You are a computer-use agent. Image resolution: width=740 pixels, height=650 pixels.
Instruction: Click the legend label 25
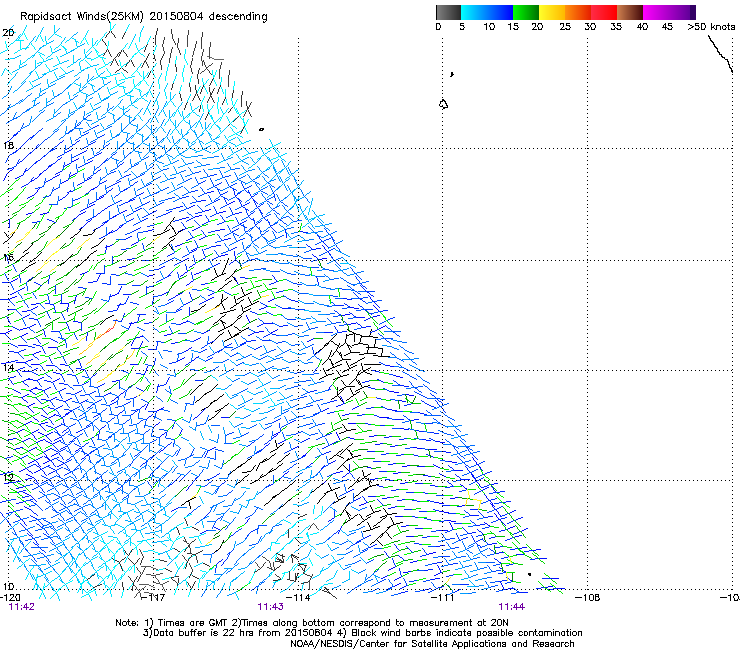click(x=565, y=27)
